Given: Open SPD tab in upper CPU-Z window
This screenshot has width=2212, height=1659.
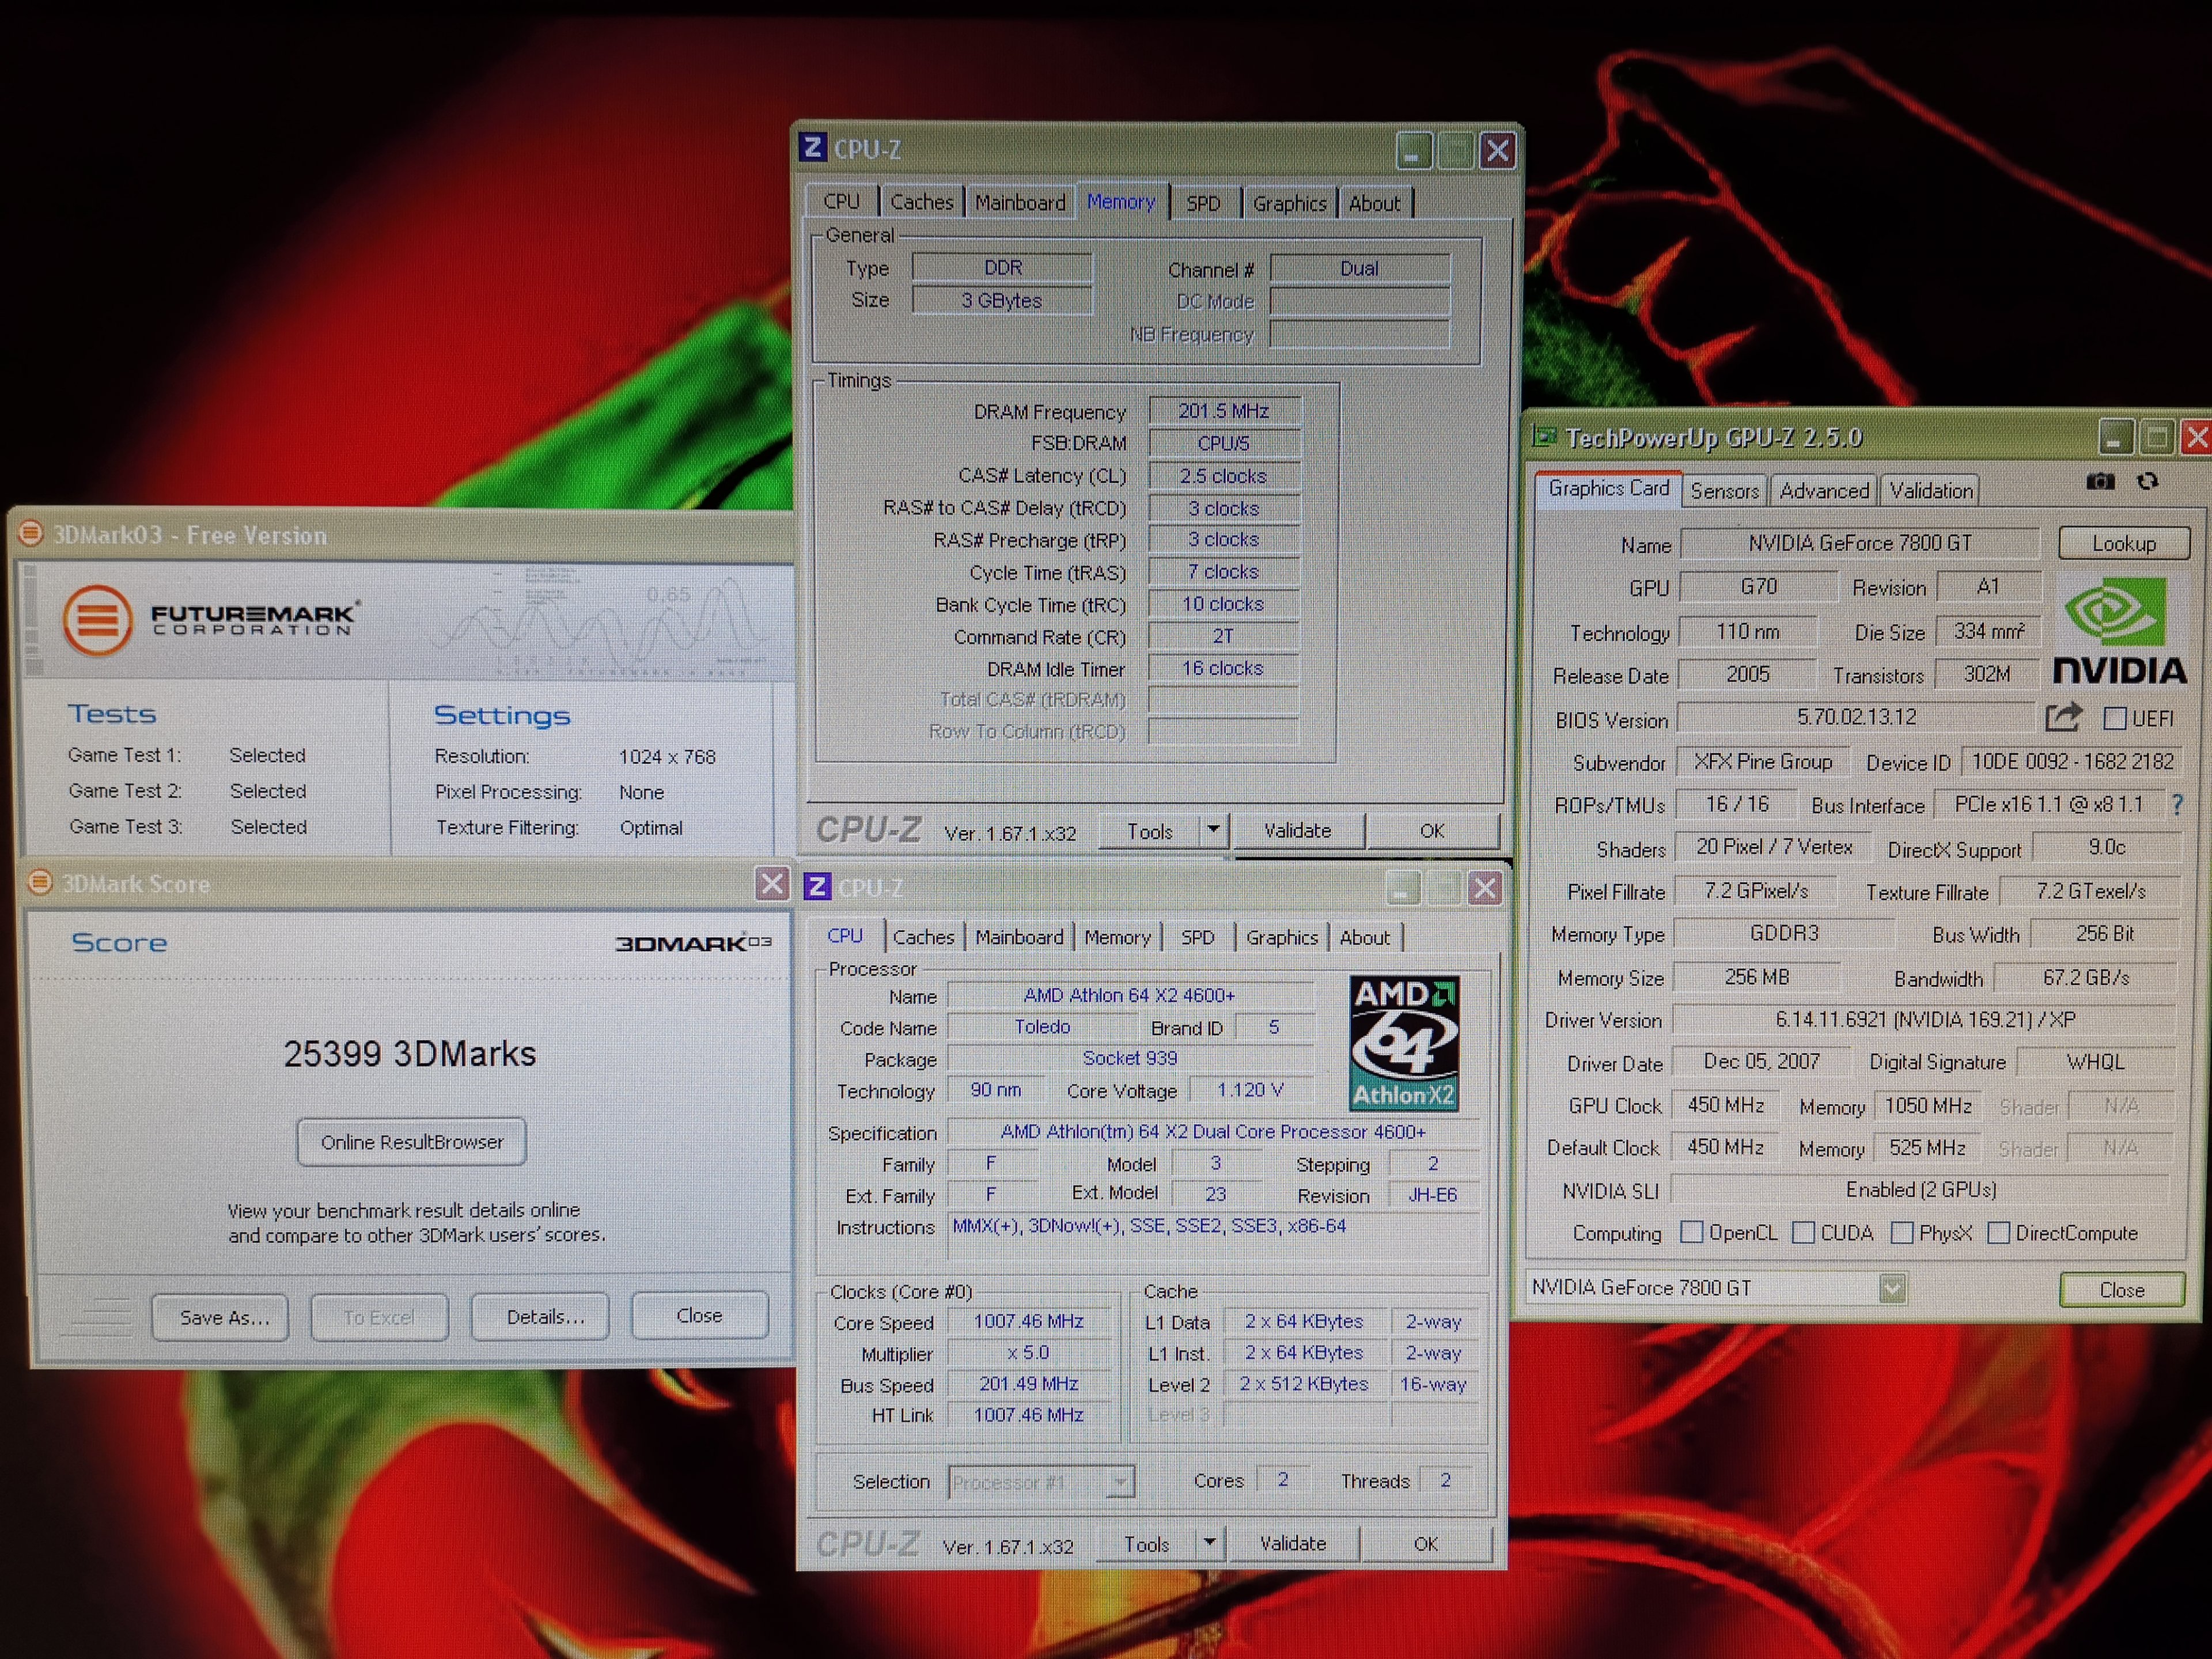Looking at the screenshot, I should [1203, 203].
